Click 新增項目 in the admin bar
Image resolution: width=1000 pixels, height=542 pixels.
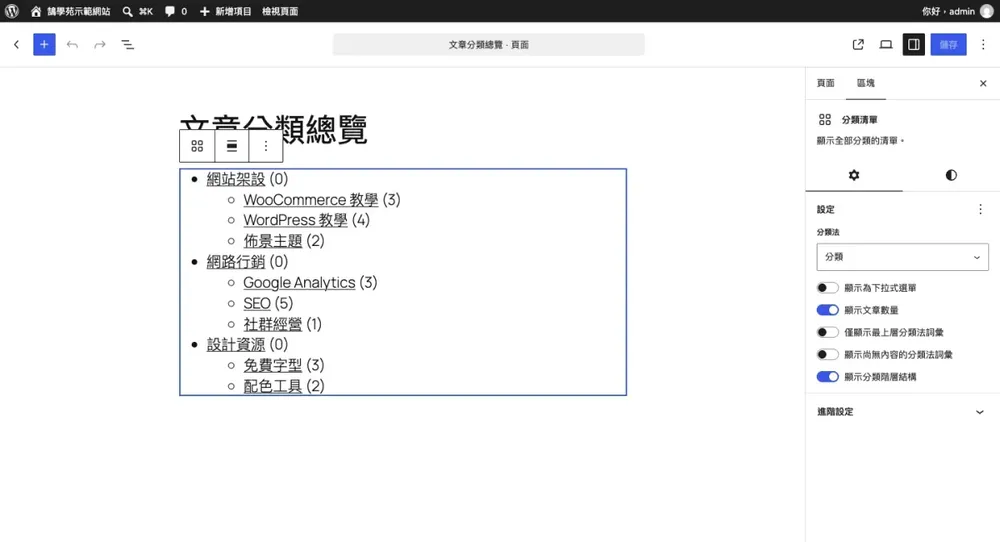226,11
